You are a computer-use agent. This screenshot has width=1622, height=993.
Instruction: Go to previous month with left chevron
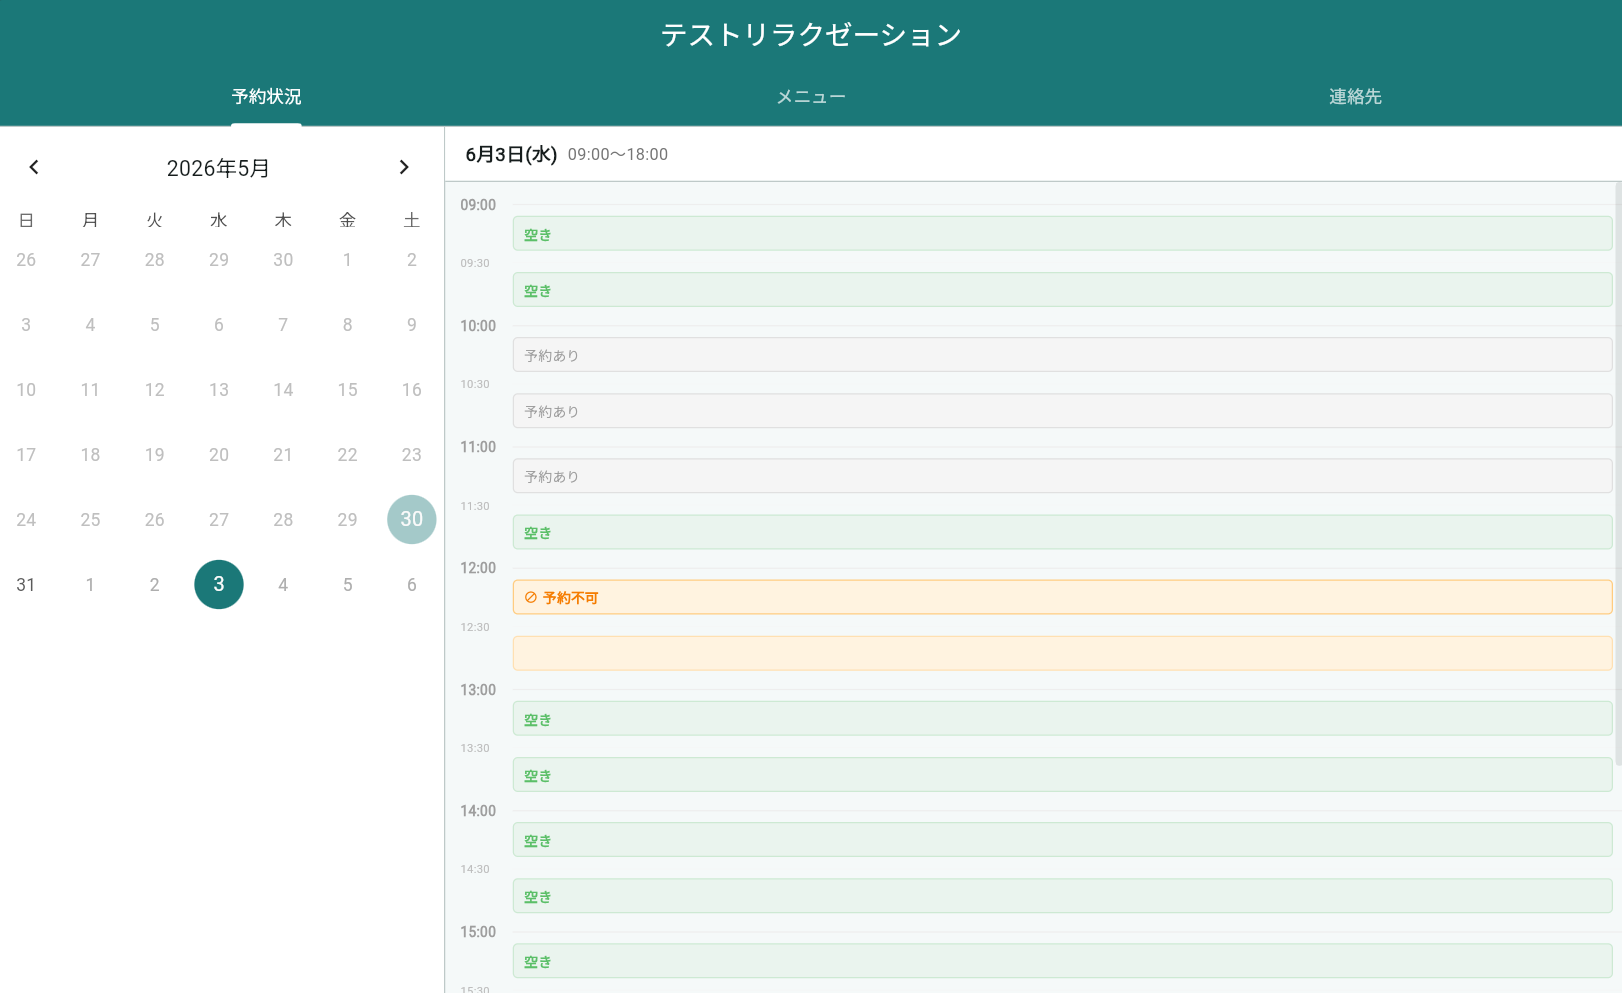click(x=34, y=167)
